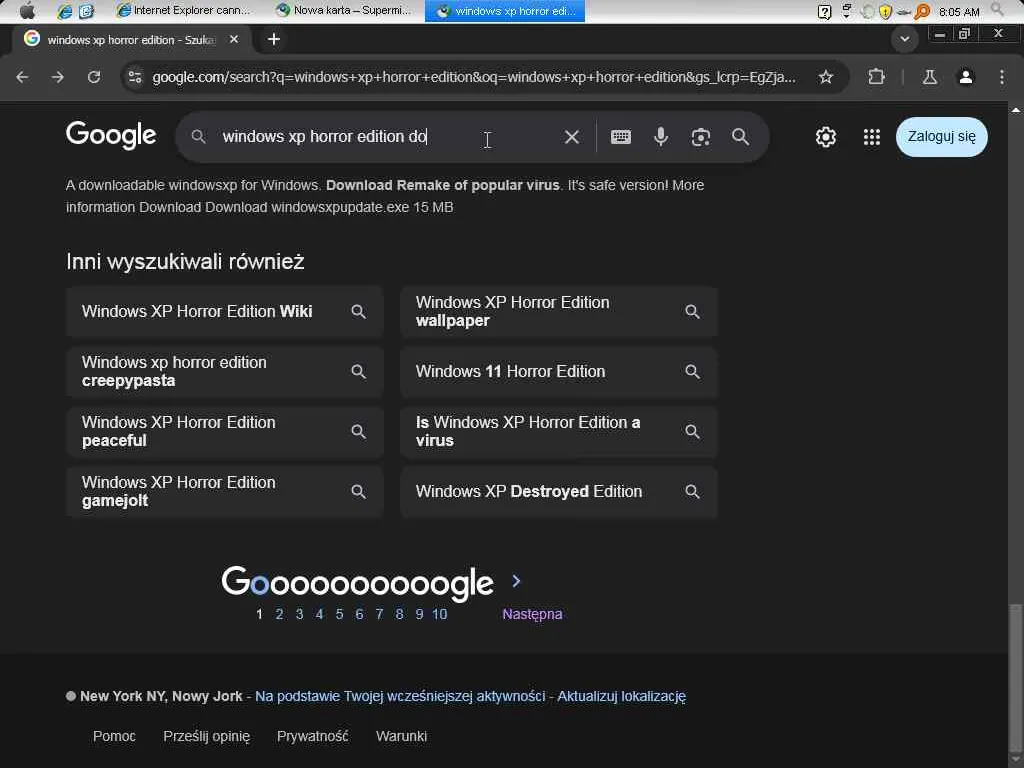Screen dimensions: 1024x768
Task: Go to results page 7
Action: tap(379, 614)
